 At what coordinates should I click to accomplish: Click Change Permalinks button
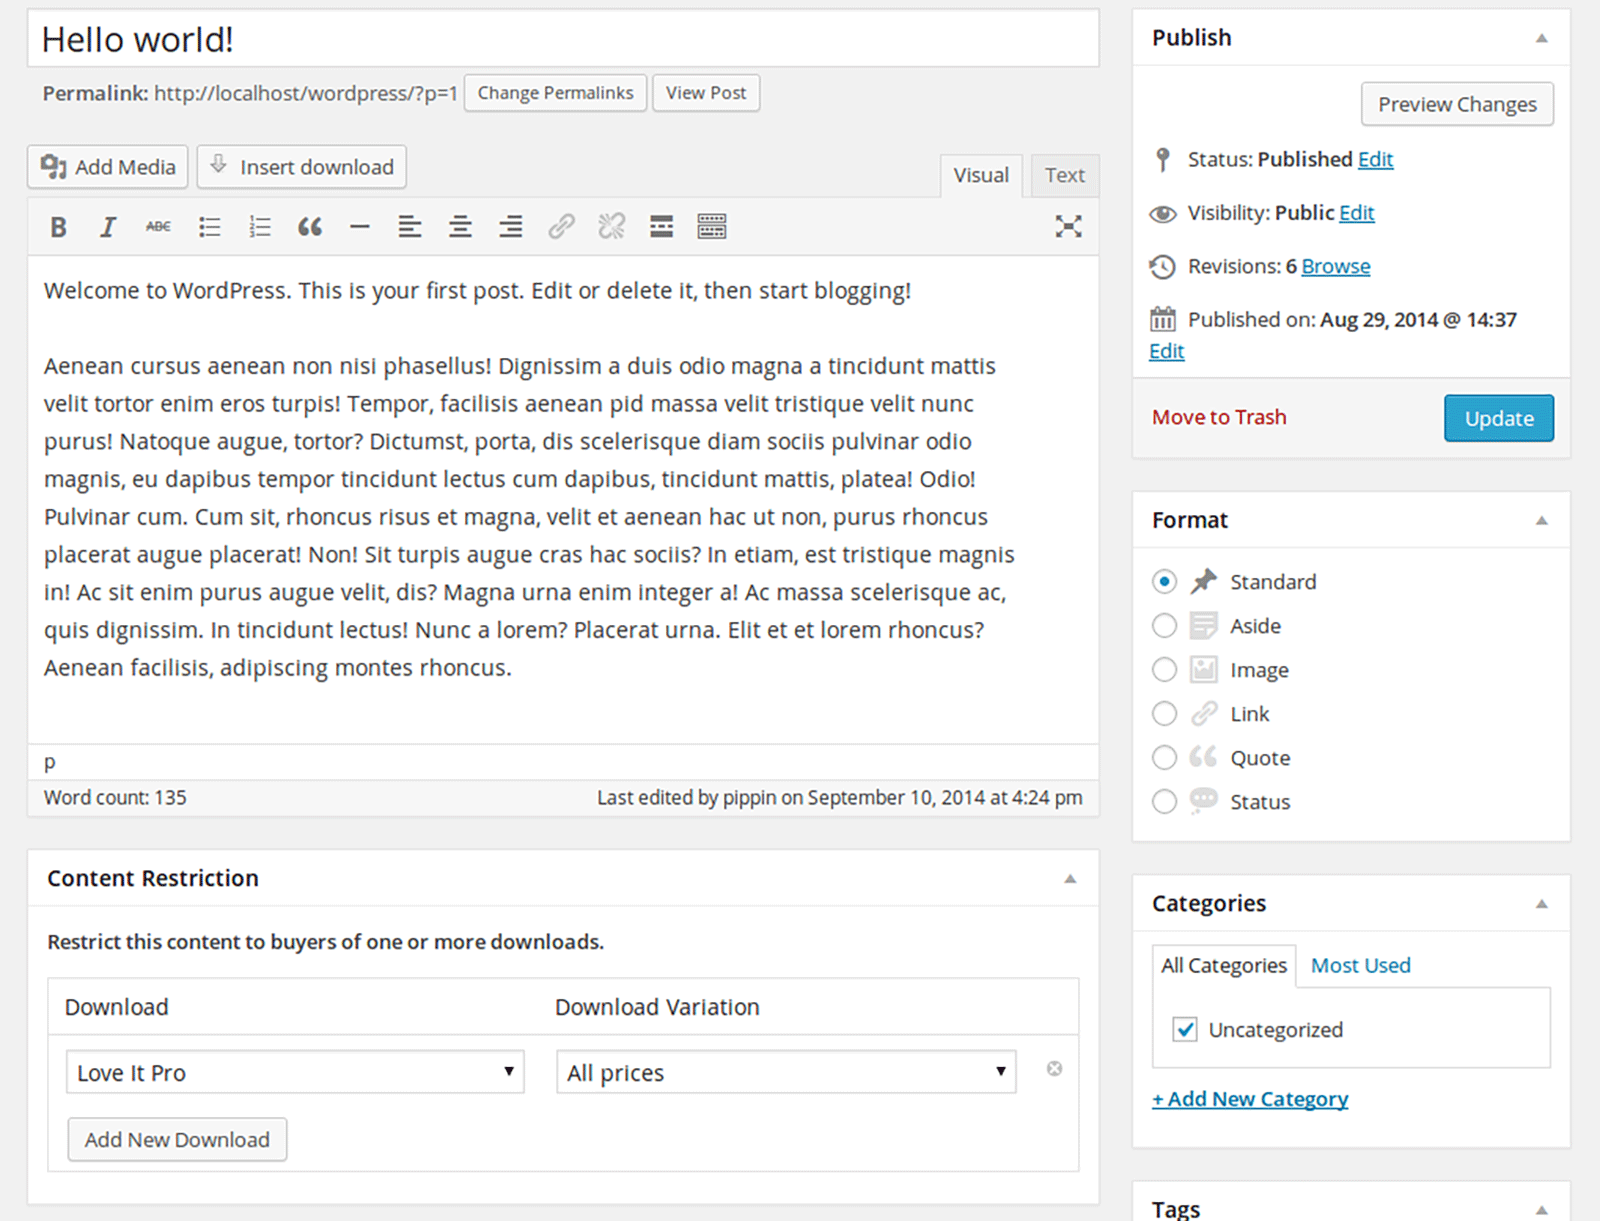pos(555,93)
